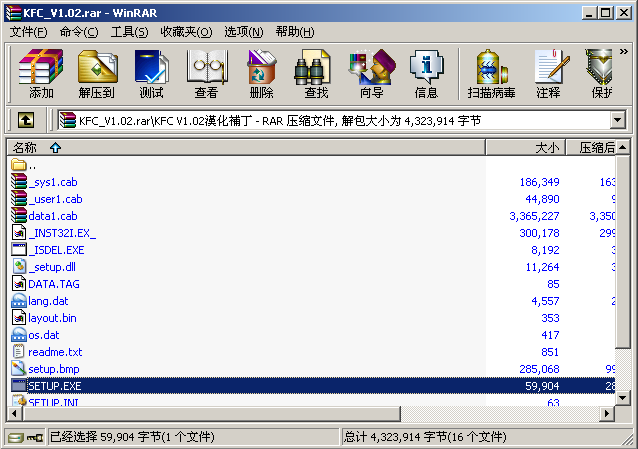This screenshot has height=449, width=638.
Task: Launch the 向导 (Wizard) tool
Action: pyautogui.click(x=371, y=74)
